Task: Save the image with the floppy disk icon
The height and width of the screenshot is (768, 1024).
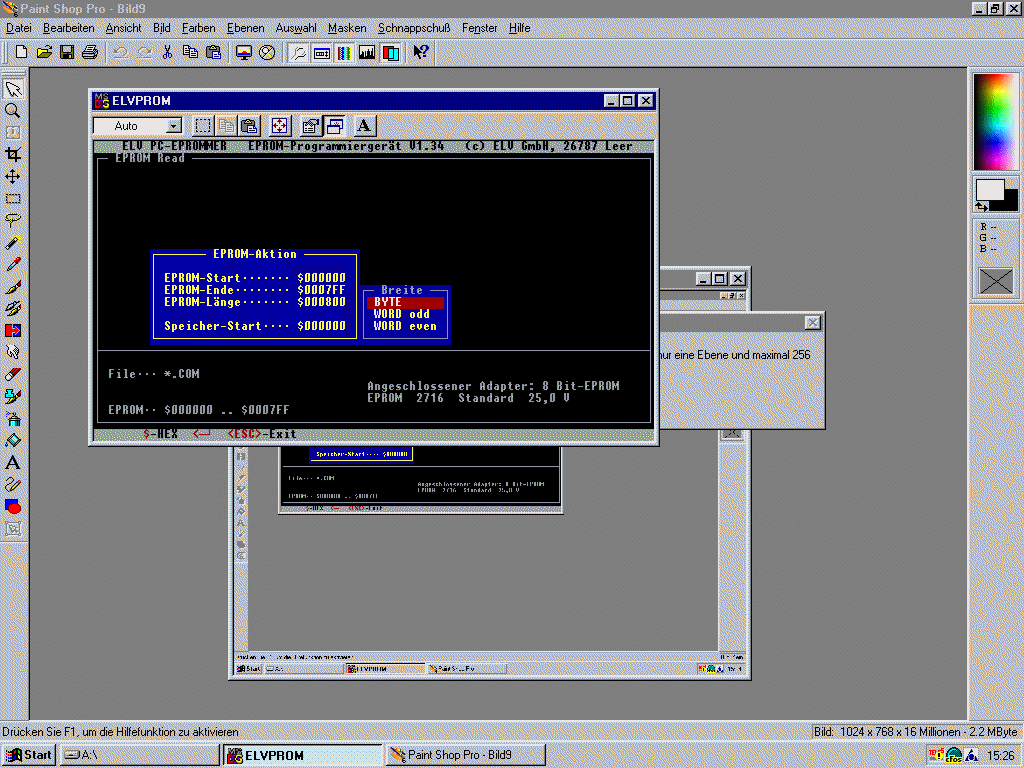Action: point(67,52)
